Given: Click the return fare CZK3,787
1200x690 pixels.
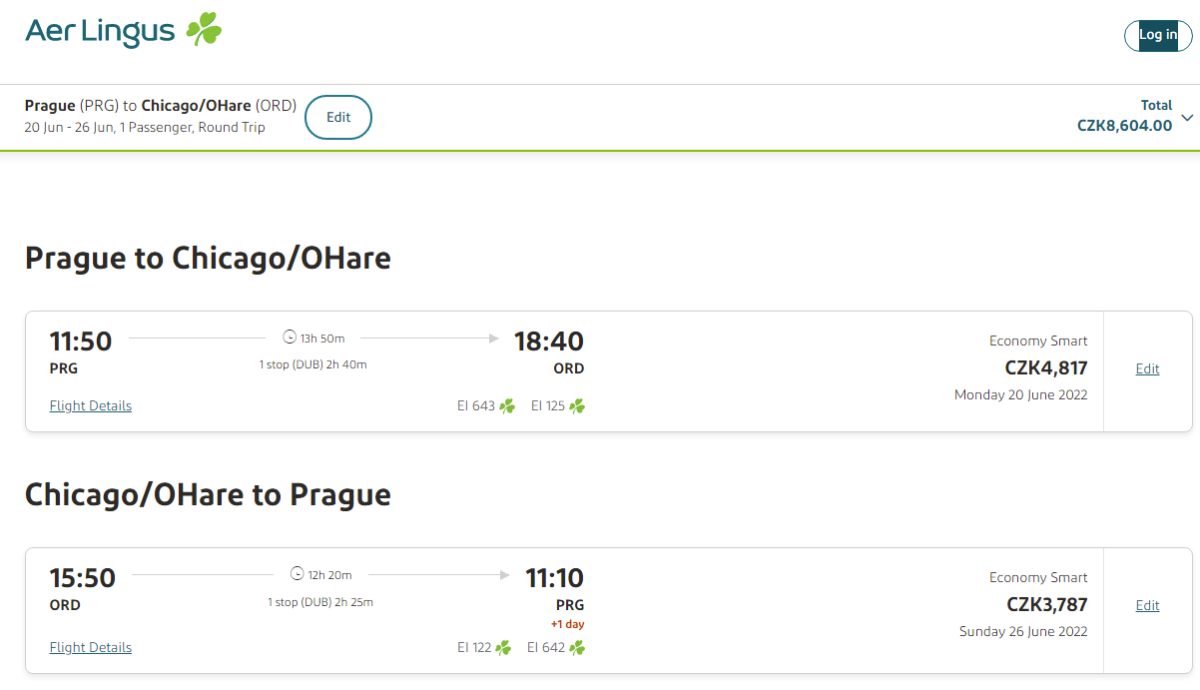Looking at the screenshot, I should coord(1046,605).
